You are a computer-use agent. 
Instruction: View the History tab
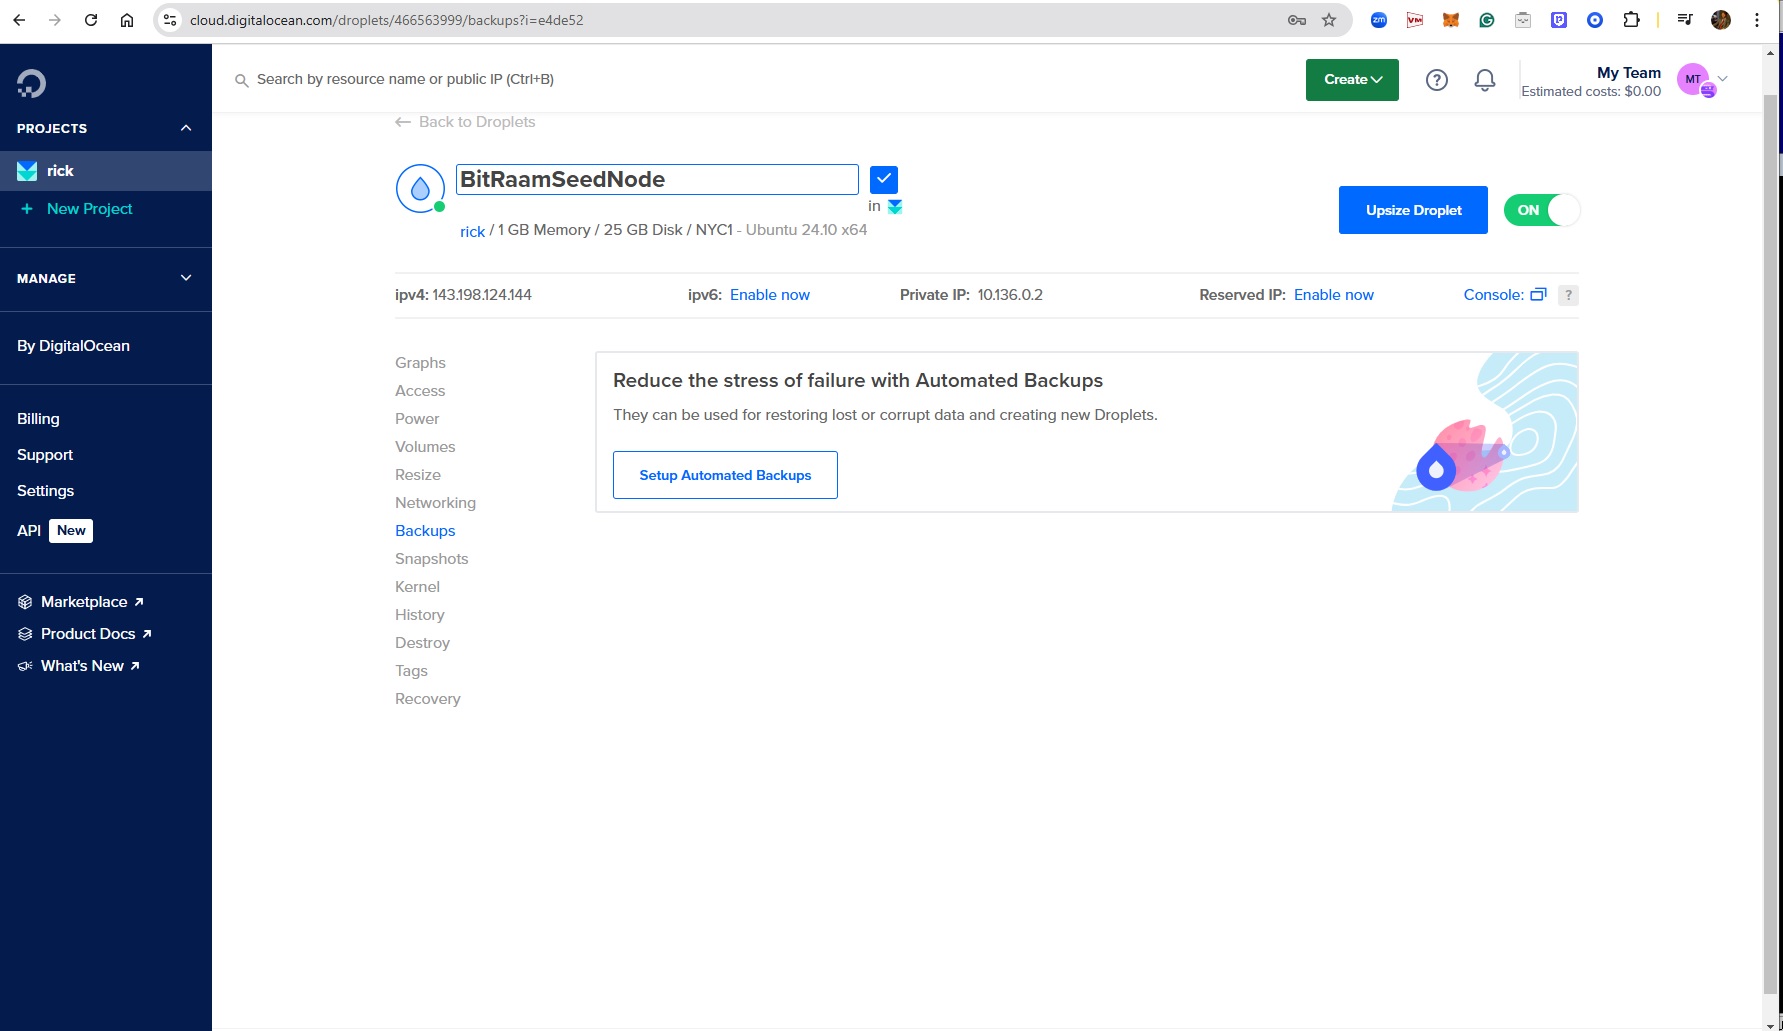point(420,615)
